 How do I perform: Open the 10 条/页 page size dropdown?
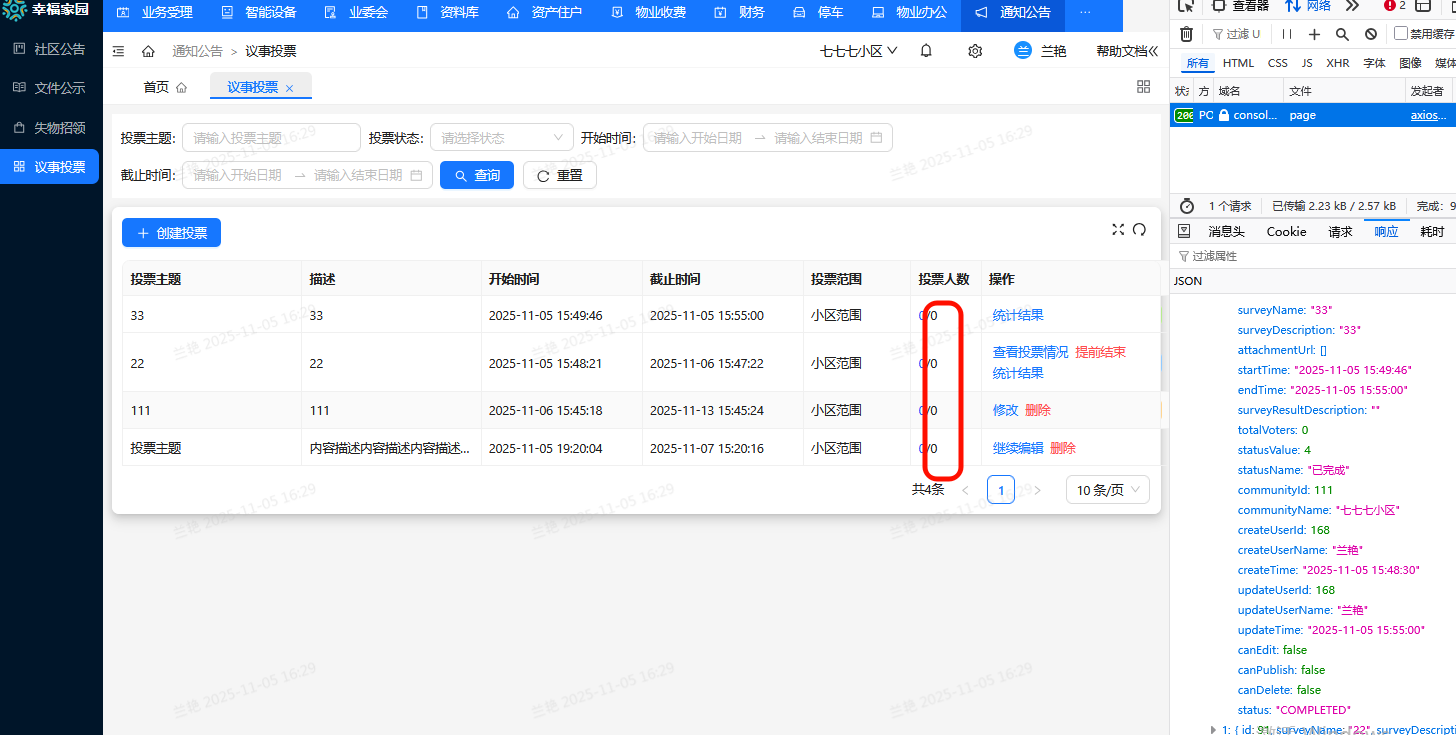[x=1107, y=490]
